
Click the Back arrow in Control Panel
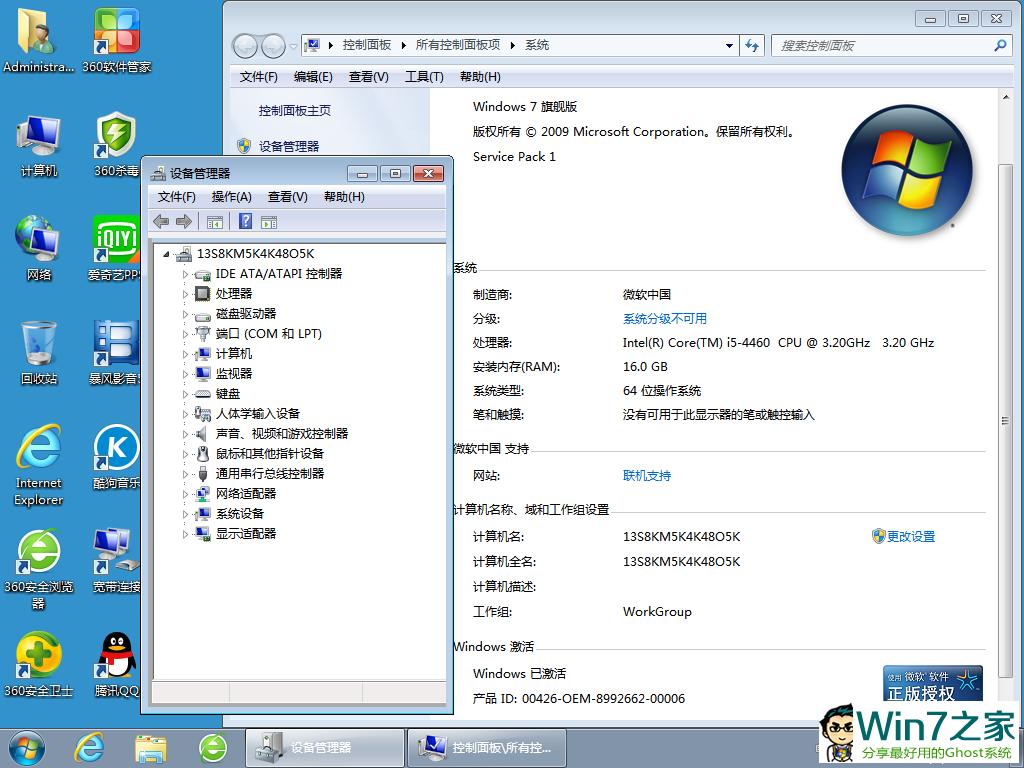click(x=243, y=45)
